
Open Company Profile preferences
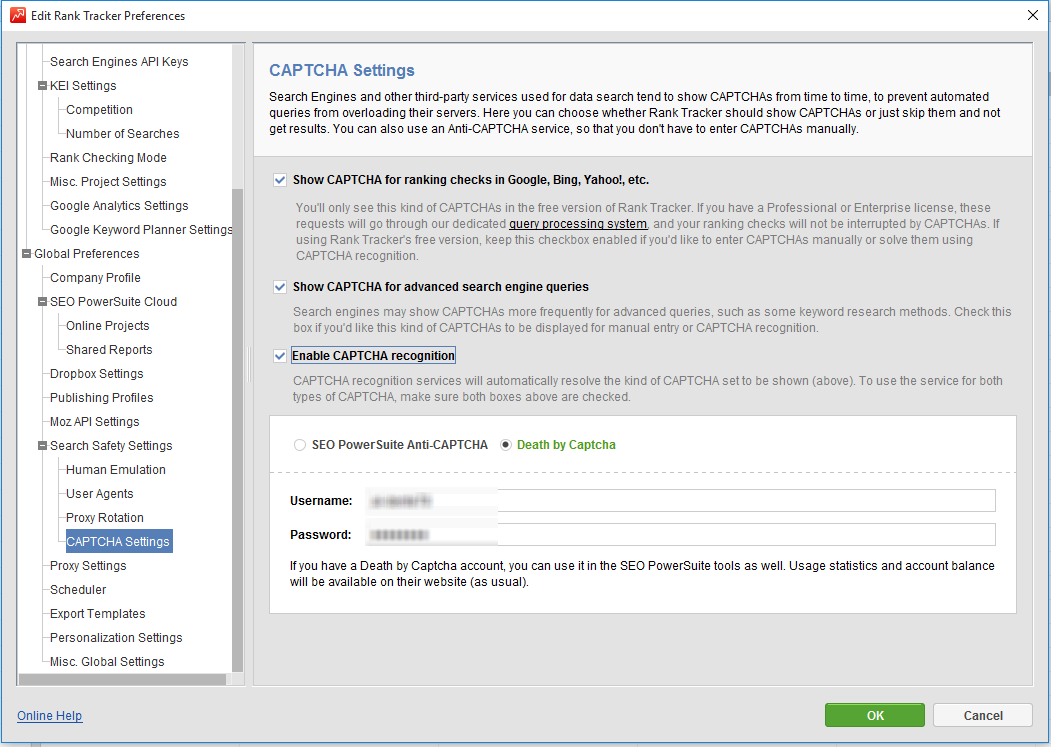click(95, 278)
